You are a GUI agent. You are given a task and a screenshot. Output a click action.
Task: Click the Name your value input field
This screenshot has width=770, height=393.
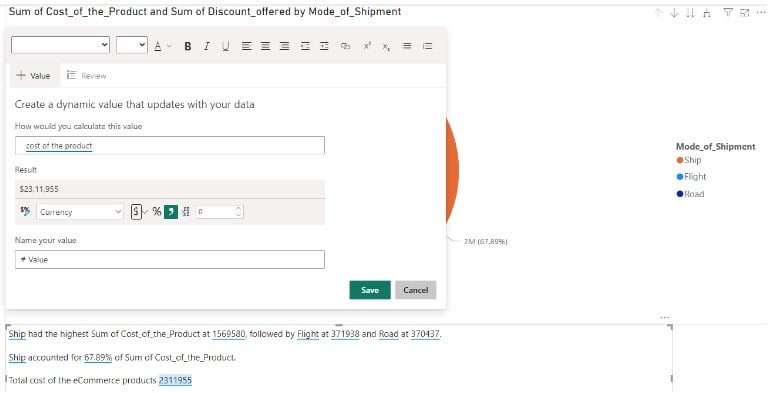click(x=170, y=259)
